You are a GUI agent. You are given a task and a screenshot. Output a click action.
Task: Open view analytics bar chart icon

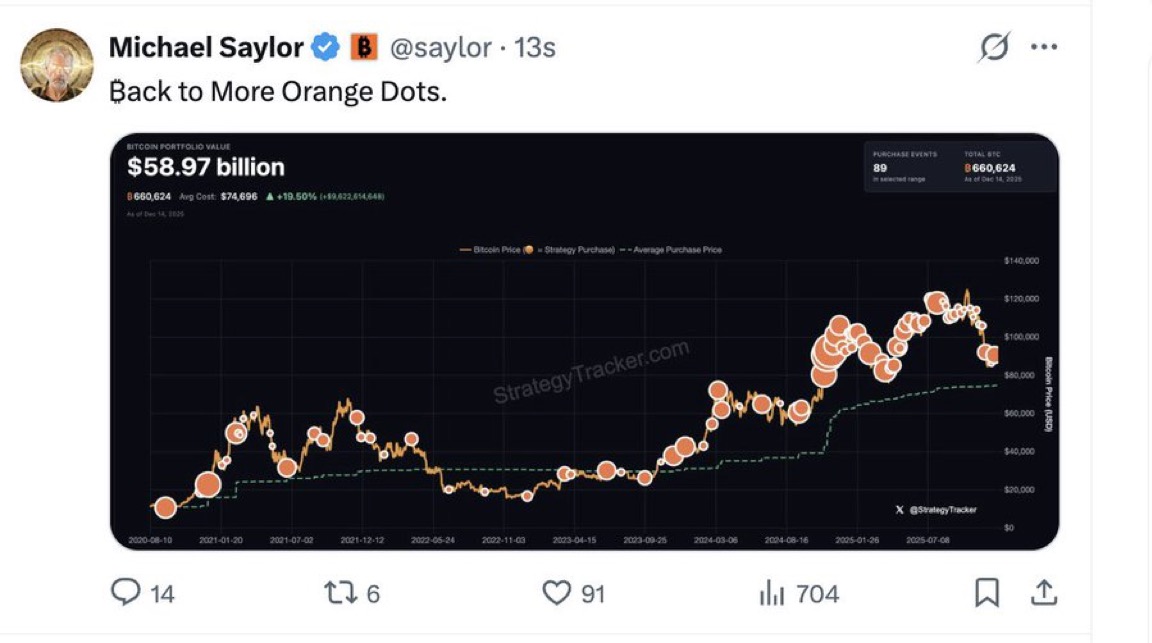click(x=771, y=593)
